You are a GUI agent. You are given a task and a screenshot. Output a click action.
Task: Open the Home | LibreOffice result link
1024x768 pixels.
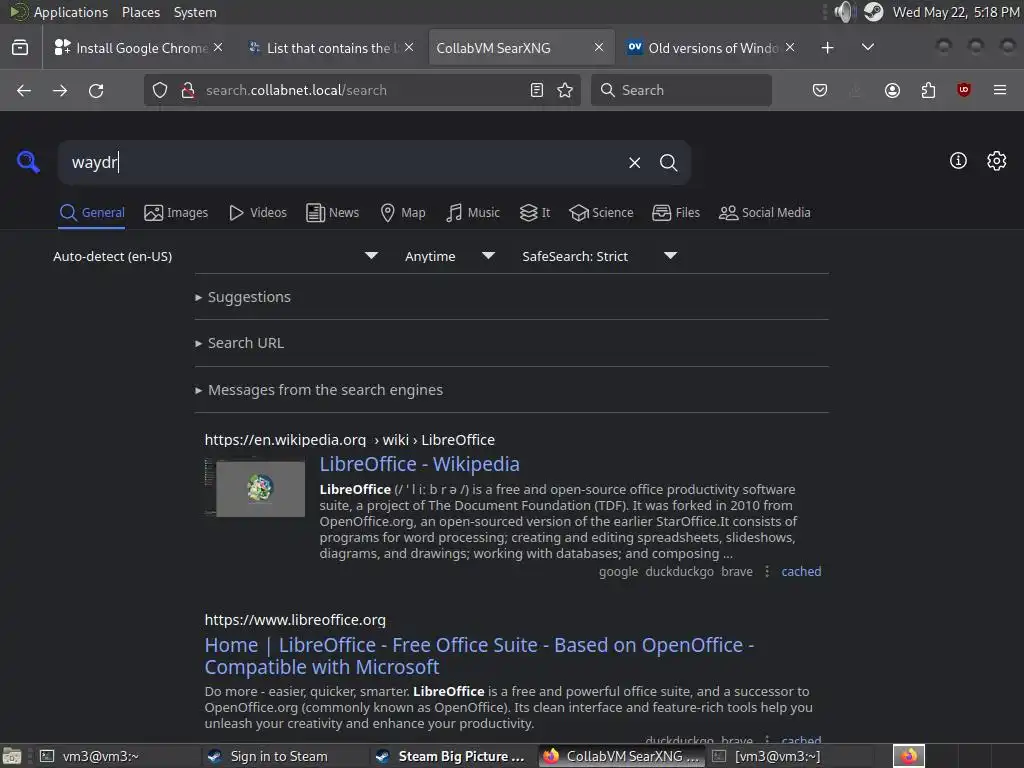click(479, 656)
